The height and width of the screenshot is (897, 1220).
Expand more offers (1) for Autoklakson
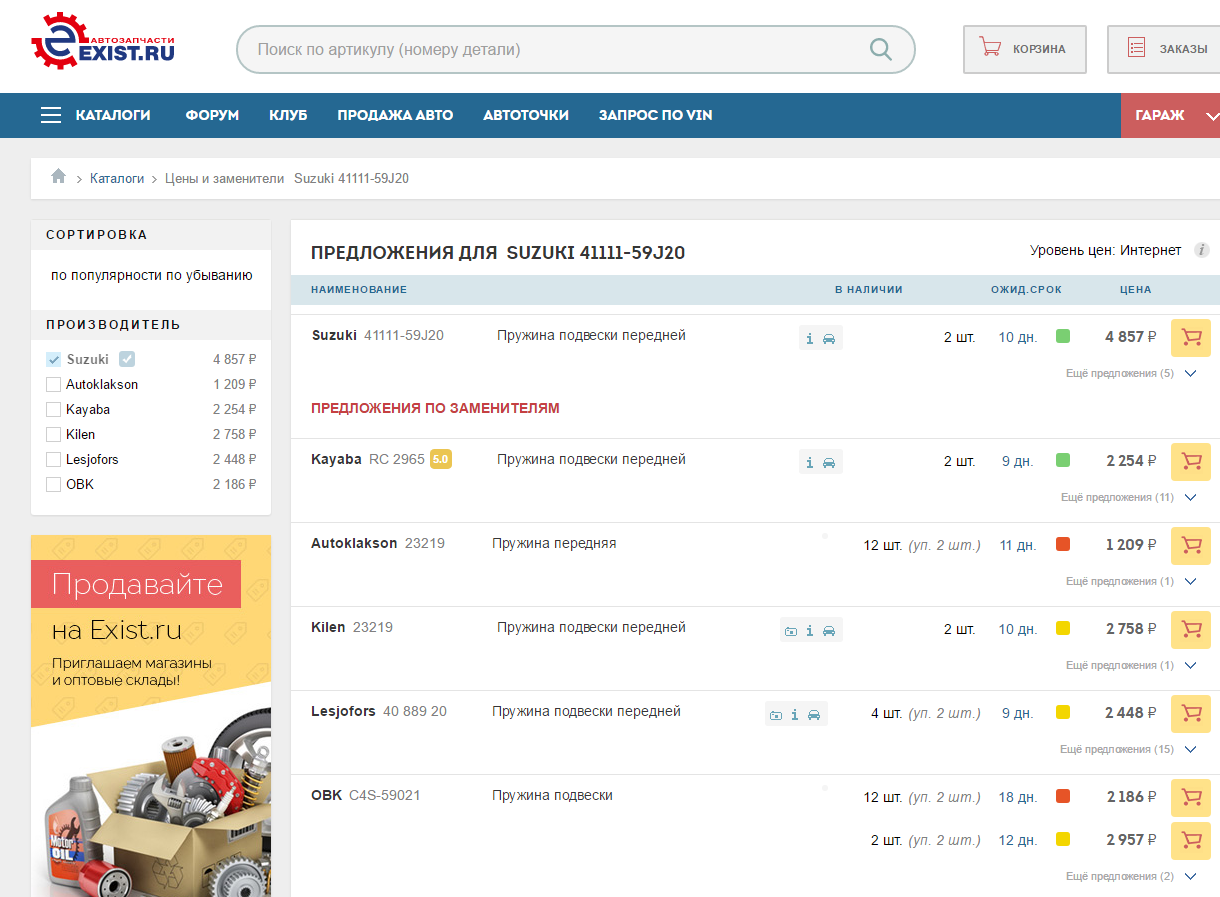coord(1131,581)
